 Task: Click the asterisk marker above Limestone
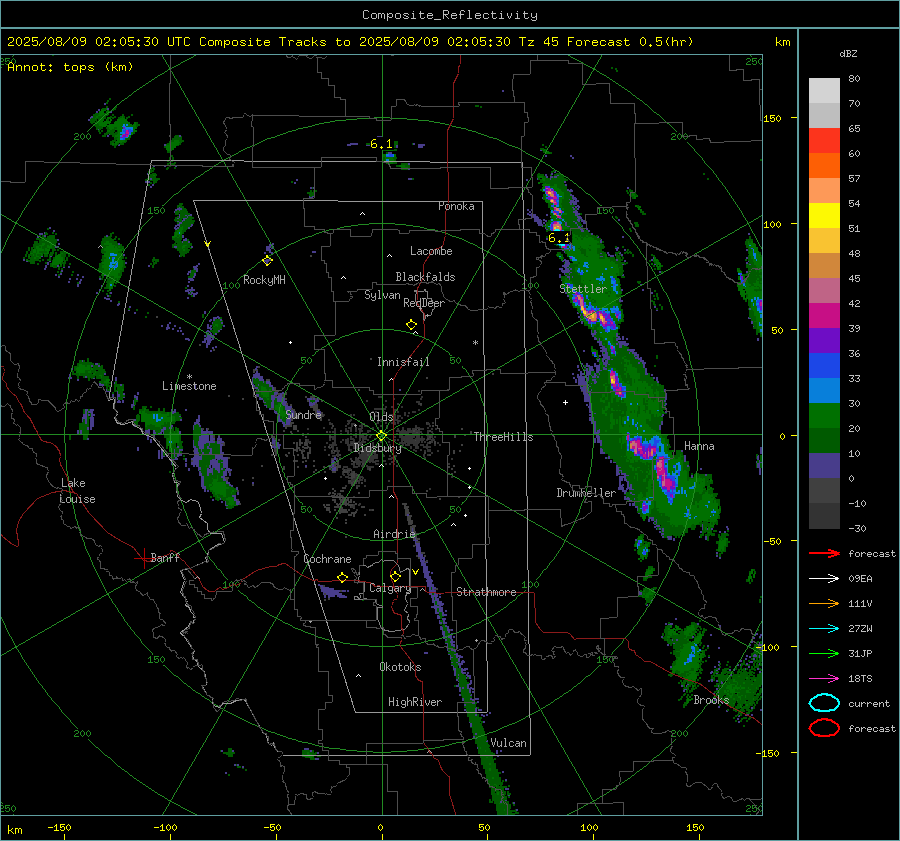pos(189,377)
